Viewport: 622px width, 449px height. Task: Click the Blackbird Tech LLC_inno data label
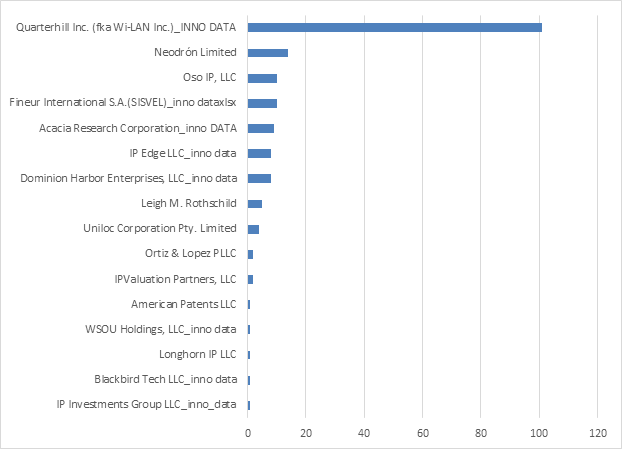point(165,380)
